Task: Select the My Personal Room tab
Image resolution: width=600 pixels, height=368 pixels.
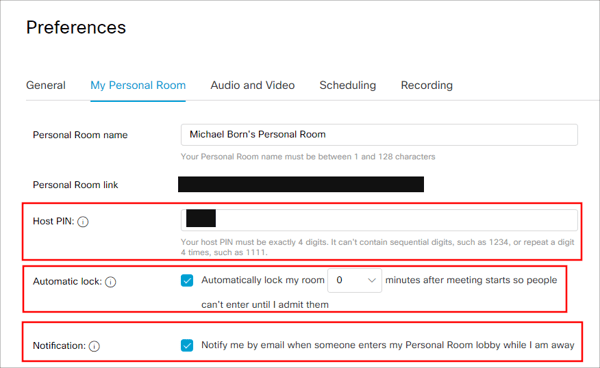Action: (x=138, y=85)
